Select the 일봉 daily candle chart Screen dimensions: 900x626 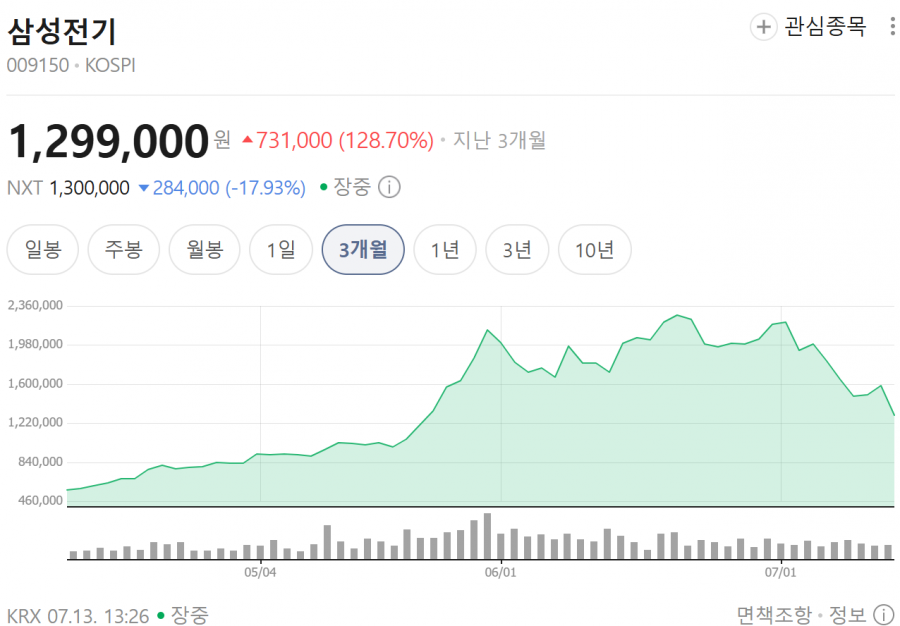pos(42,250)
